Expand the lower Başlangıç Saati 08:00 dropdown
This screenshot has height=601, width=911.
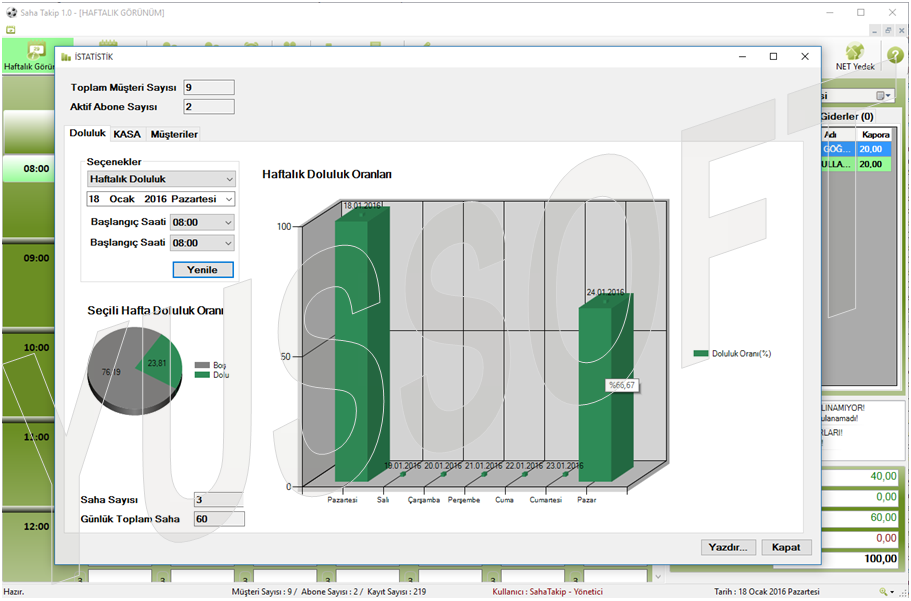pos(202,243)
